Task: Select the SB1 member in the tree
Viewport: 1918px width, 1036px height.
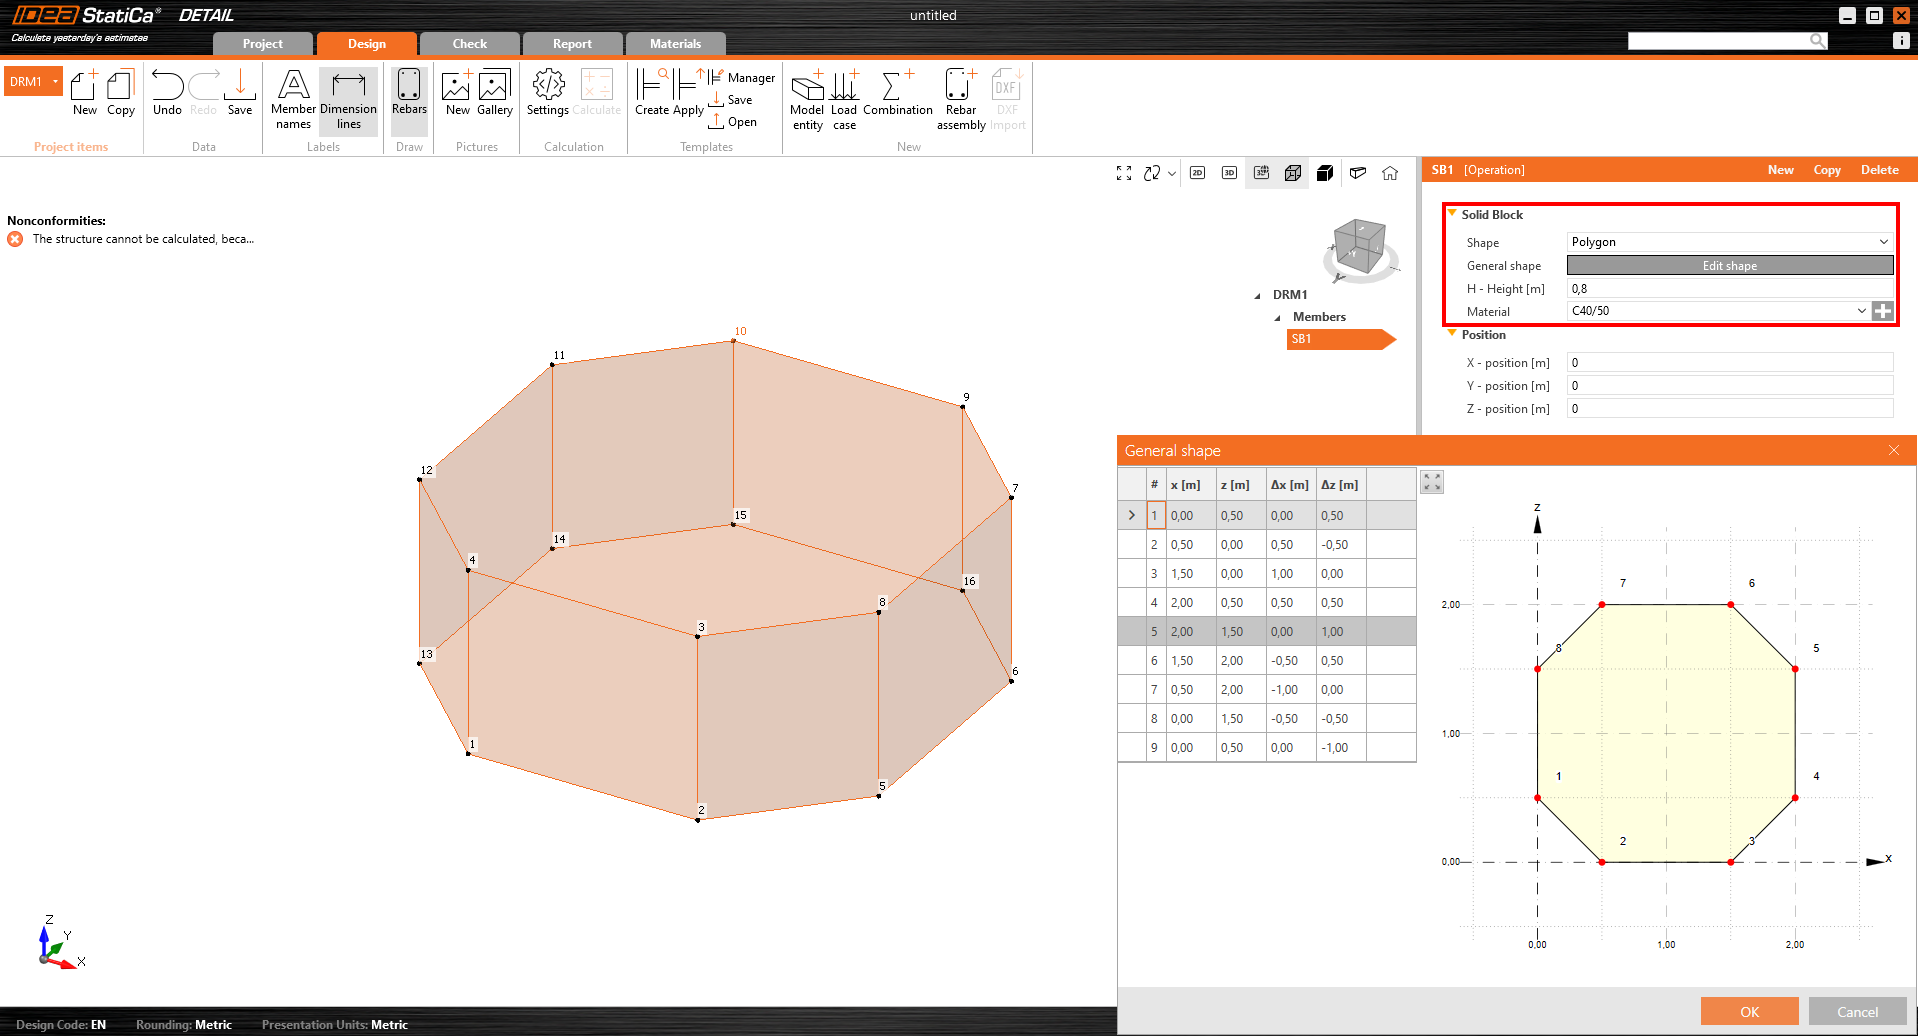Action: tap(1302, 339)
